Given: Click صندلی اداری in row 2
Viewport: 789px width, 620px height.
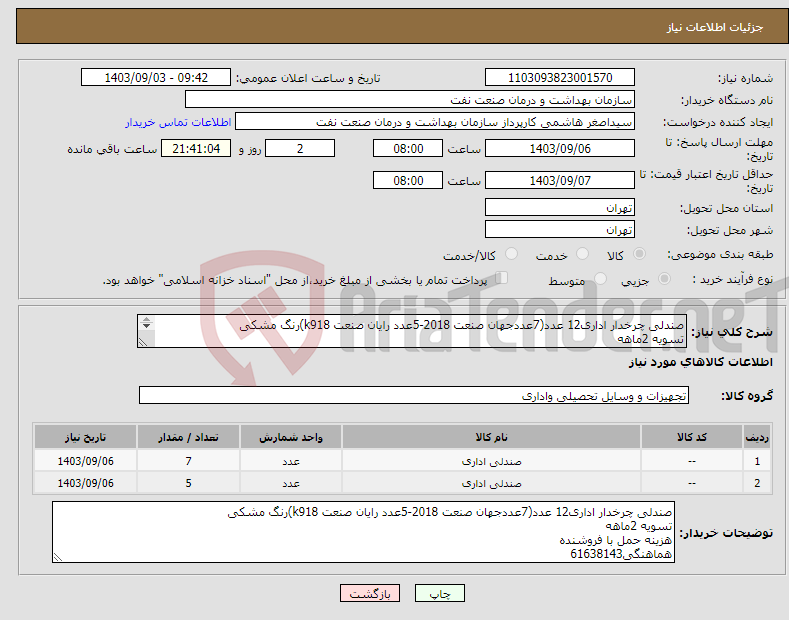Looking at the screenshot, I should pyautogui.click(x=491, y=483).
